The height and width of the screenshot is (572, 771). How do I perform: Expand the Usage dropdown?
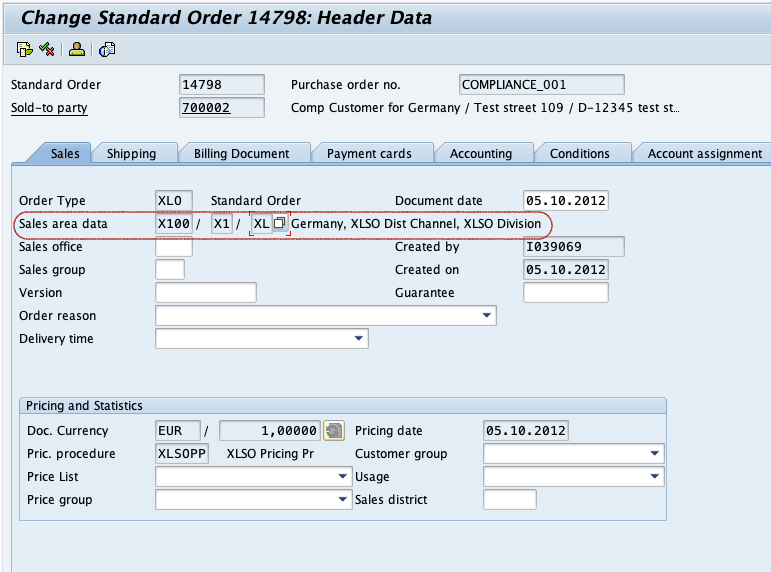coord(654,477)
